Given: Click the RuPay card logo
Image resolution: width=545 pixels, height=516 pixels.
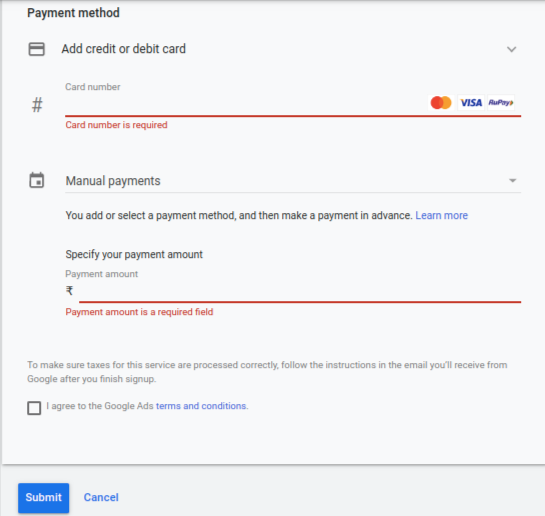Looking at the screenshot, I should (x=501, y=103).
